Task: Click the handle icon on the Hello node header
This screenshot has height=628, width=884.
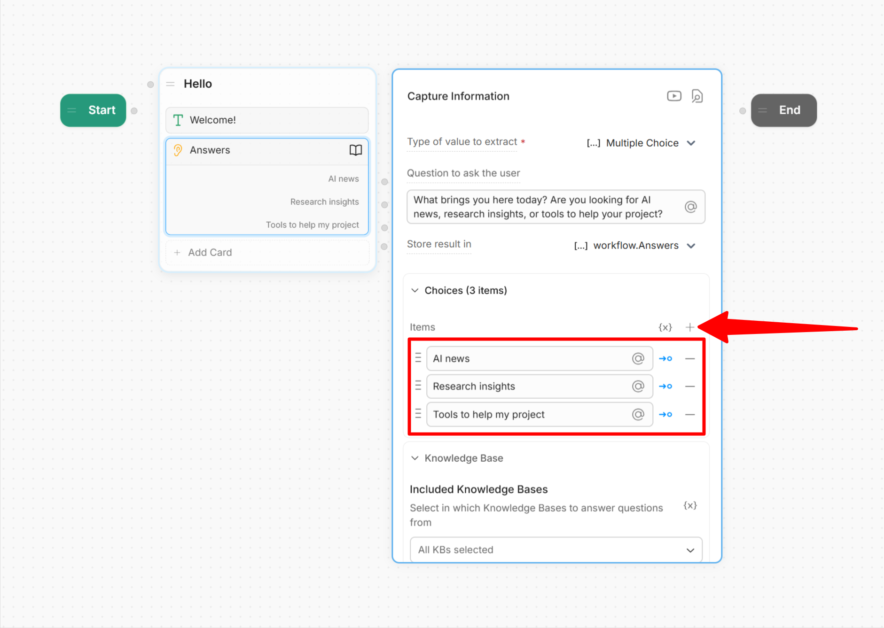Action: coord(170,84)
